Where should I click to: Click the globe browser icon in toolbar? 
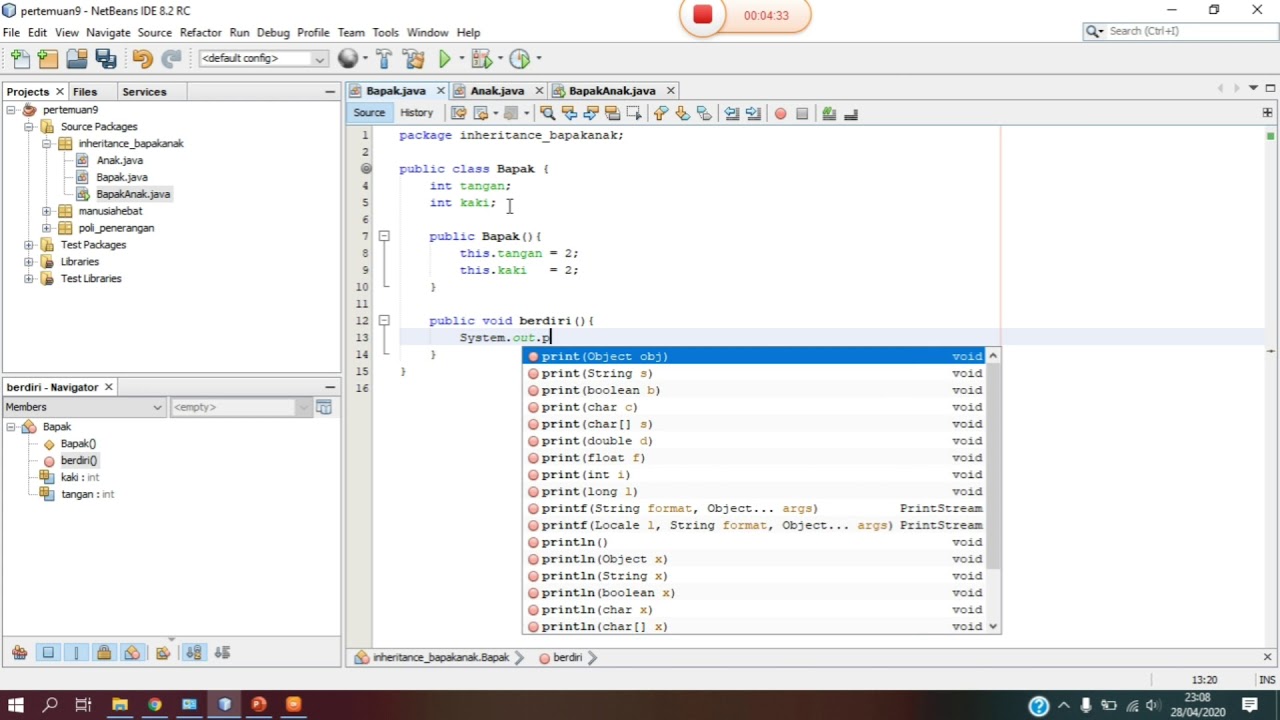point(348,59)
